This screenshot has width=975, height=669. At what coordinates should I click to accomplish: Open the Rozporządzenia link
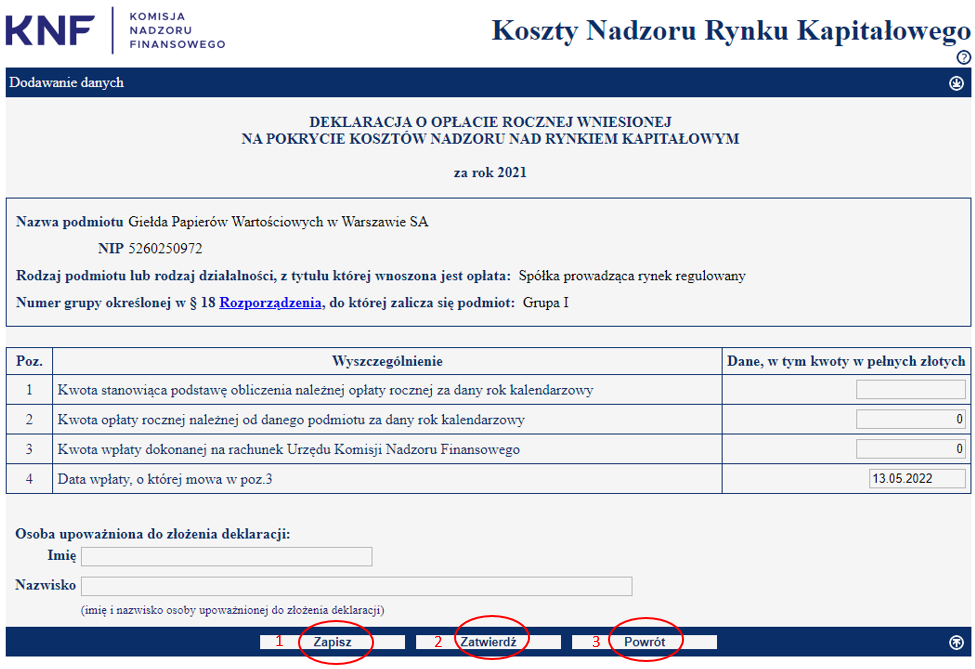[x=270, y=302]
